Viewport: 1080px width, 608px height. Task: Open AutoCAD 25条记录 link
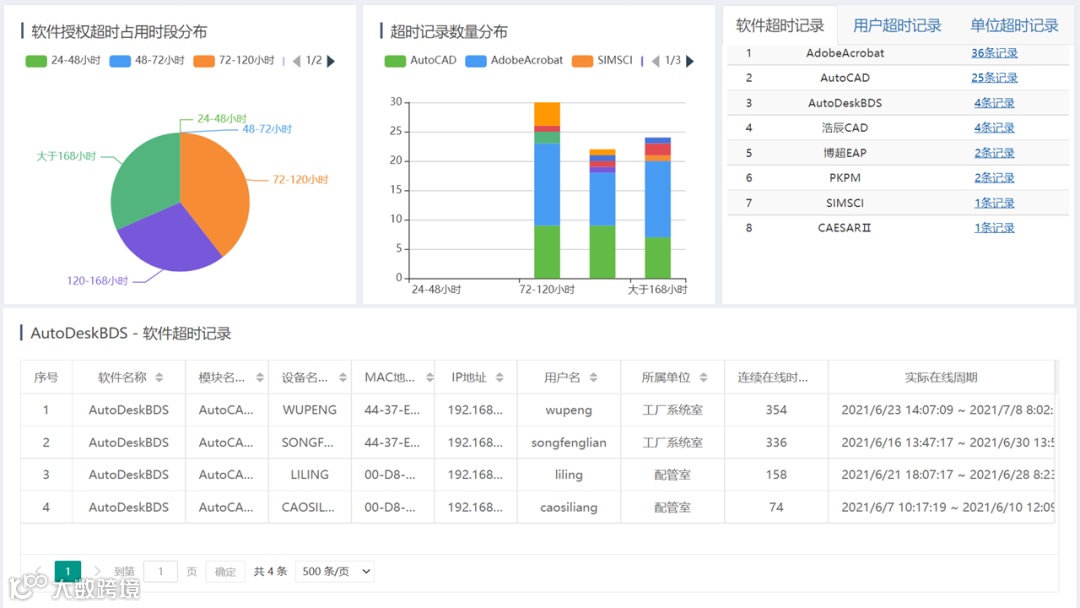click(994, 78)
